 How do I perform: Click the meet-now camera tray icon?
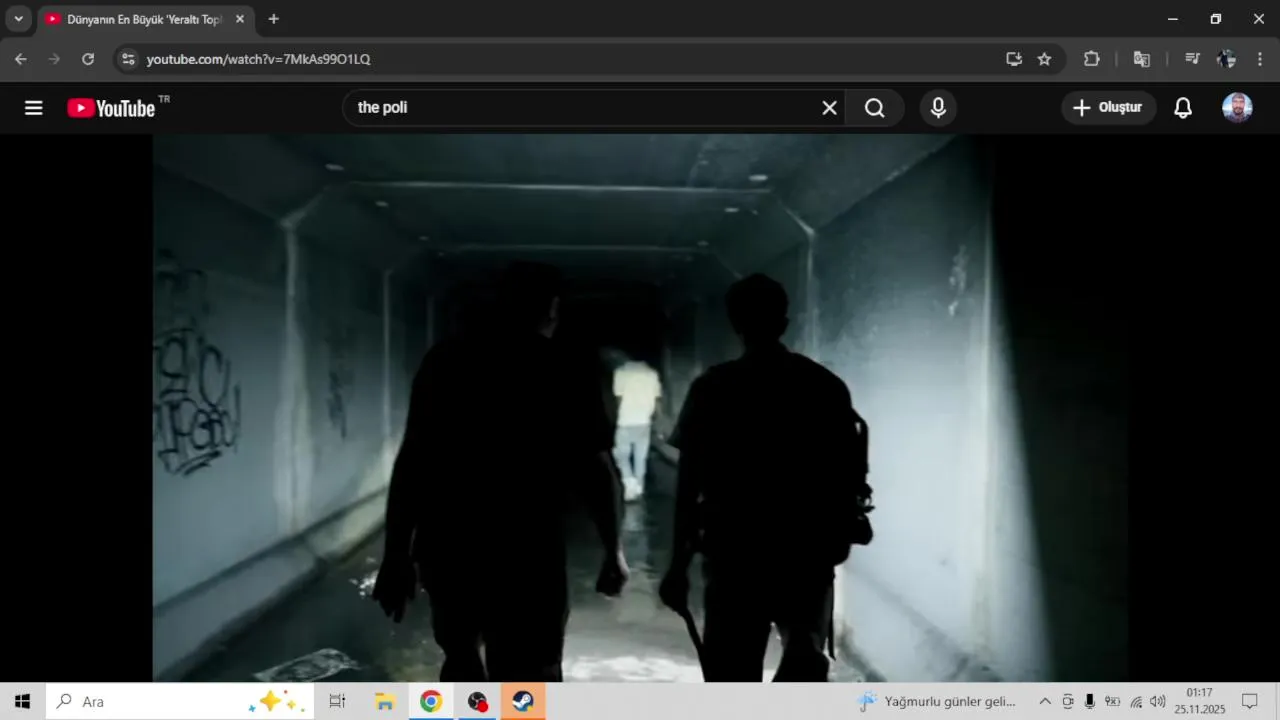1067,701
